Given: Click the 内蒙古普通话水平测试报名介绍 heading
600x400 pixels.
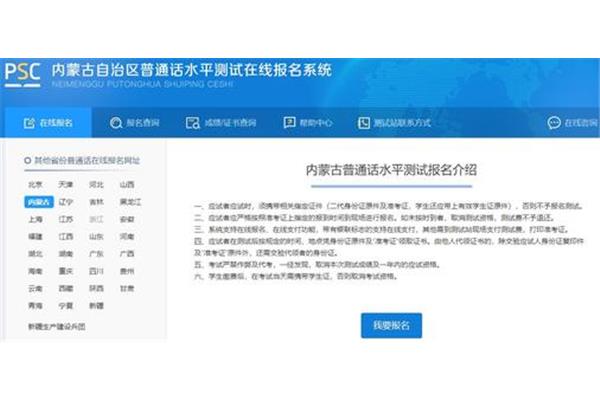Looking at the screenshot, I should (391, 170).
